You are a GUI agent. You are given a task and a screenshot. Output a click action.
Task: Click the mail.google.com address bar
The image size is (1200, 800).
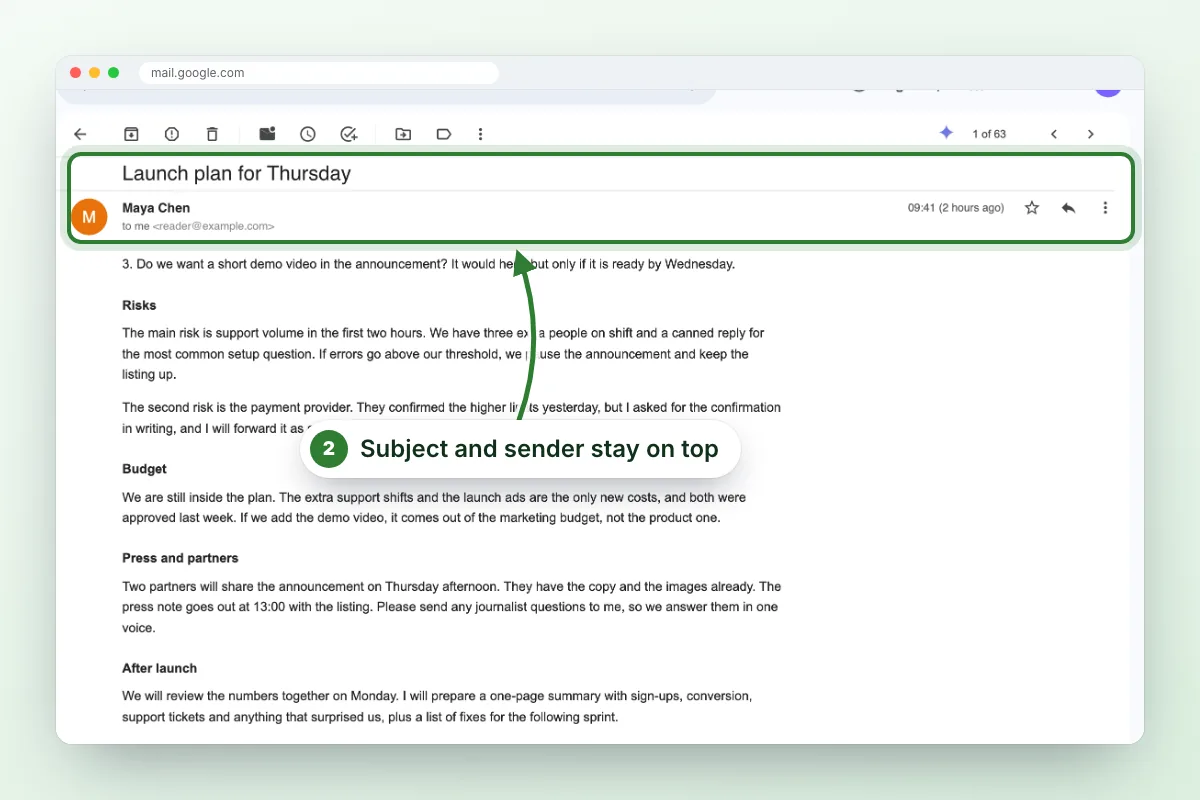click(x=319, y=73)
